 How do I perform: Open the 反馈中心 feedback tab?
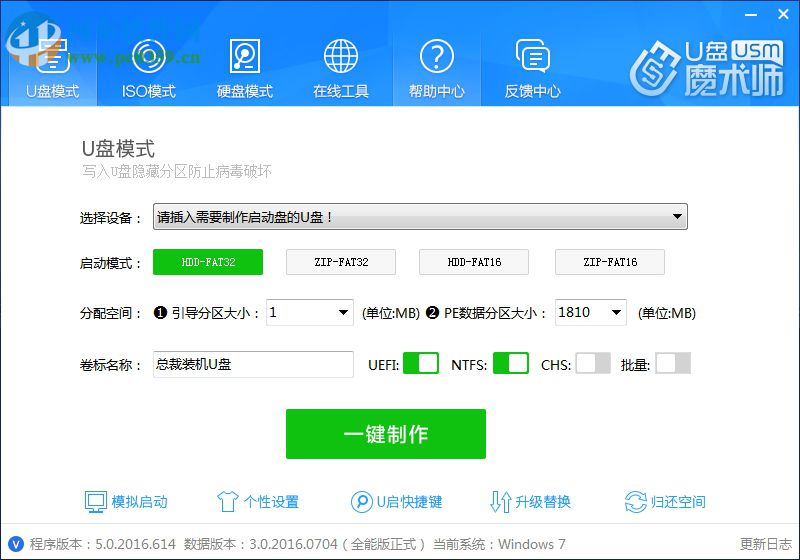tap(533, 68)
